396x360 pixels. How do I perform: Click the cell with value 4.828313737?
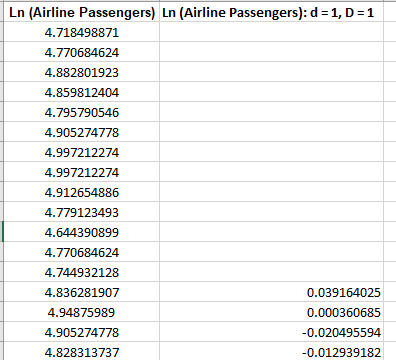point(82,352)
